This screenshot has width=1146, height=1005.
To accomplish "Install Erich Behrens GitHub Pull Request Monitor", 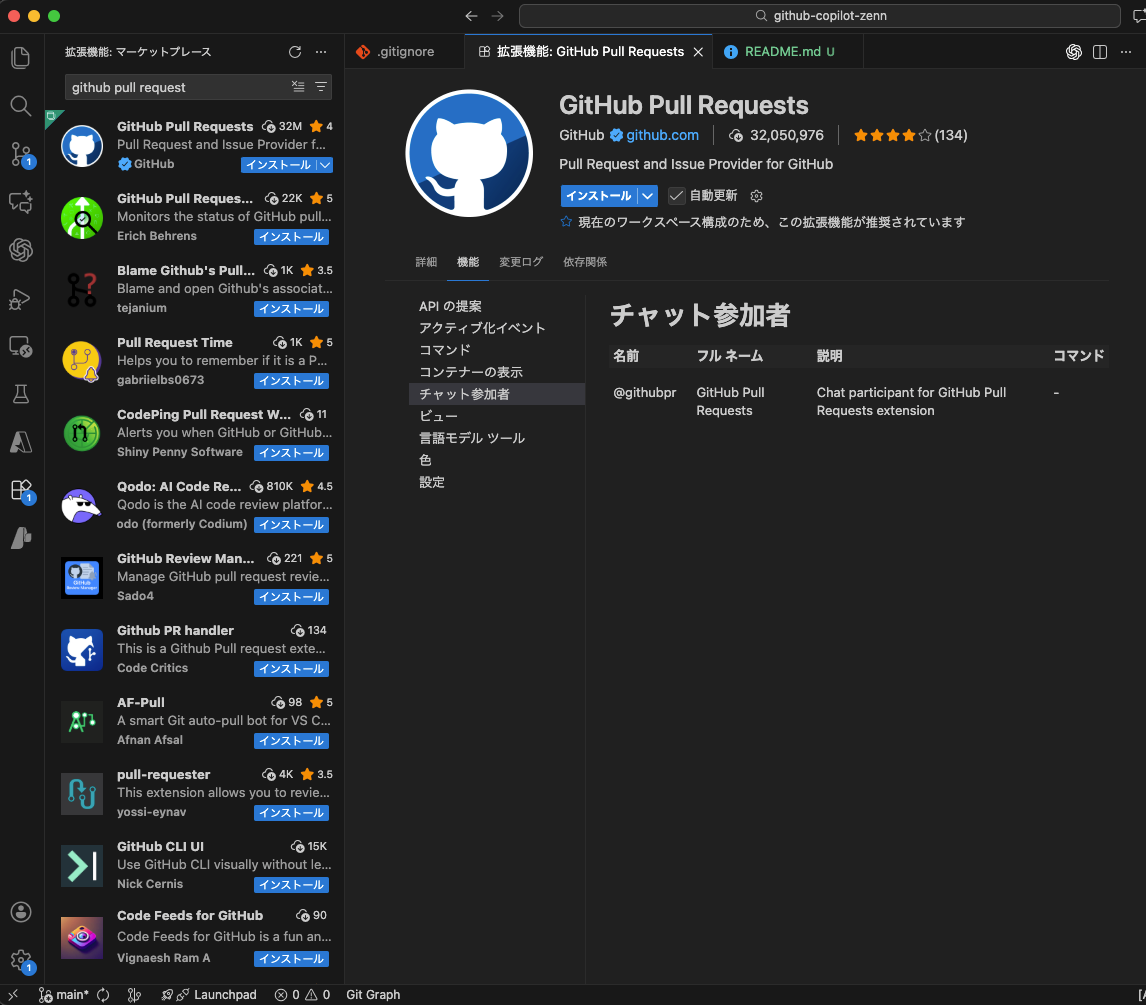I will [x=292, y=237].
